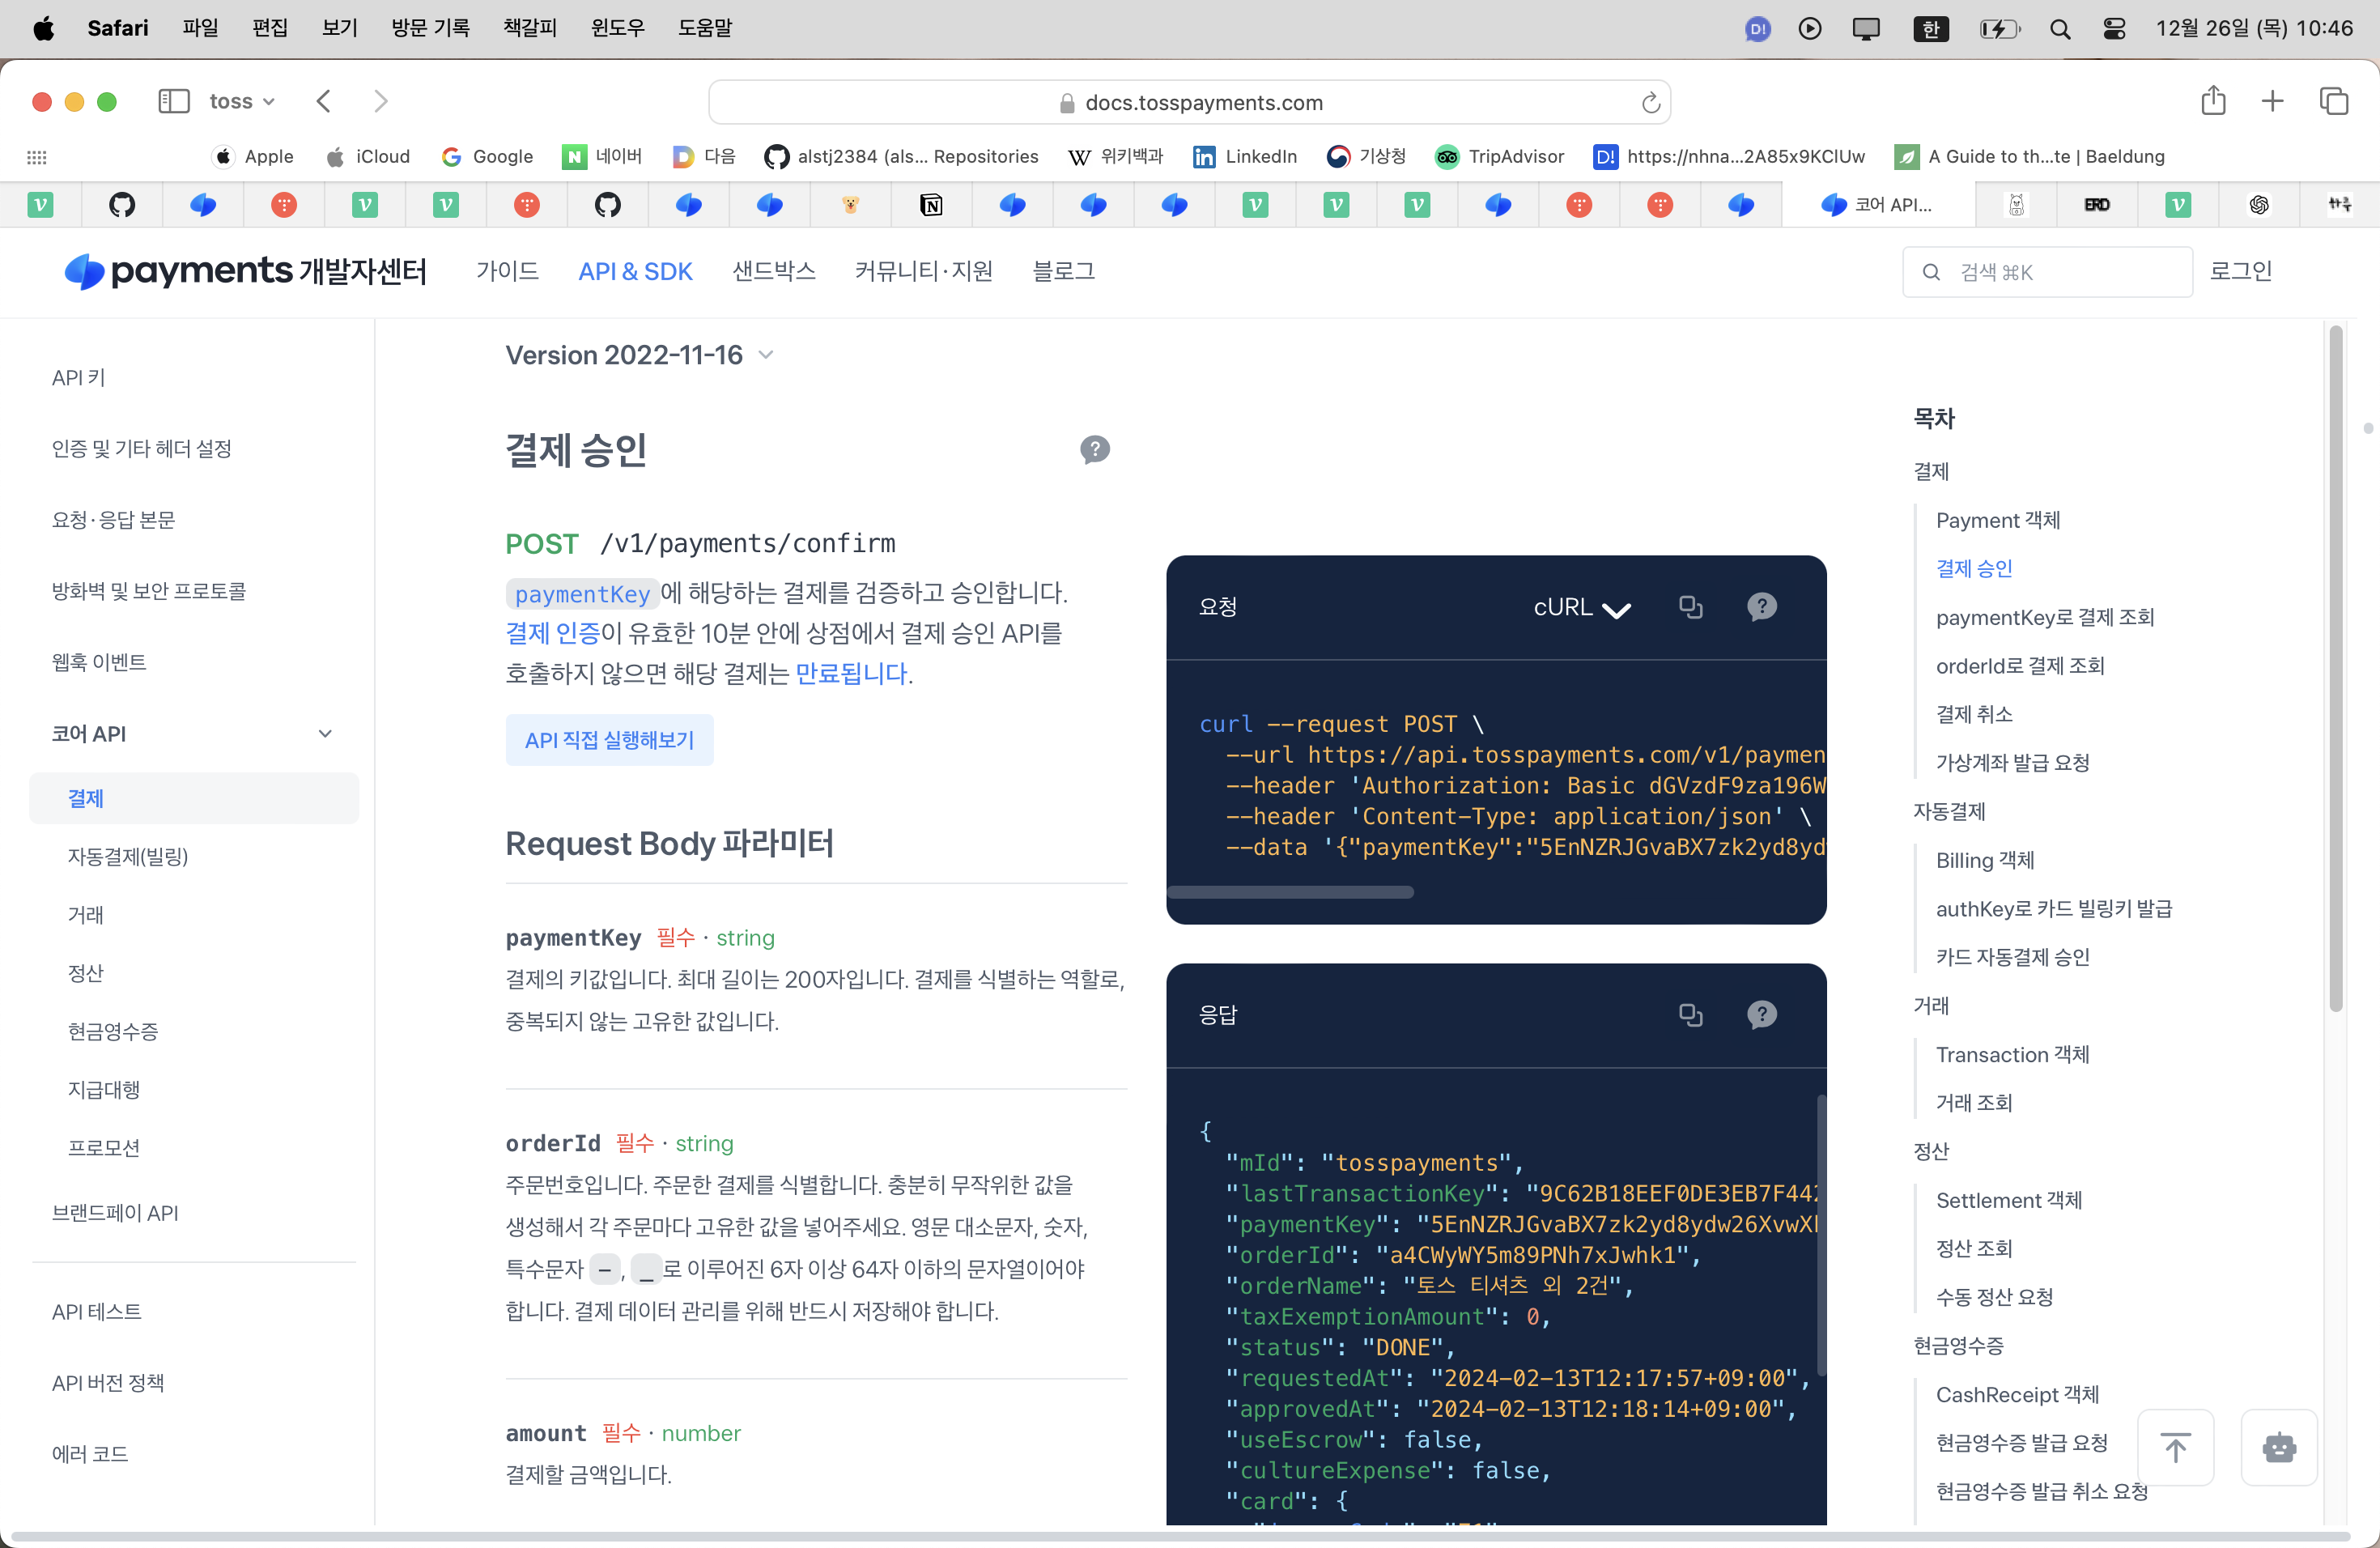Open the Version 2022-11-16 dropdown
Viewport: 2380px width, 1548px height.
pyautogui.click(x=640, y=355)
